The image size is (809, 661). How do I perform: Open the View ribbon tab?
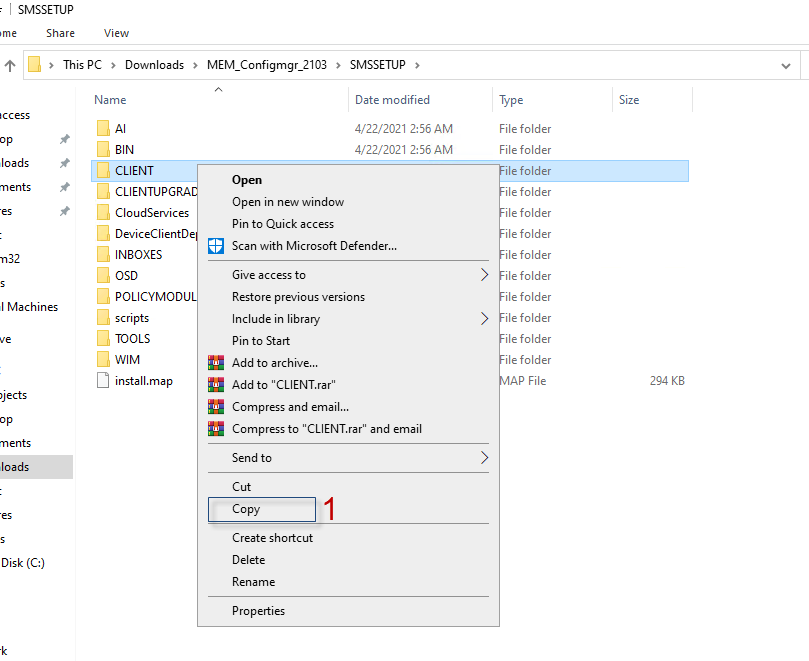116,33
